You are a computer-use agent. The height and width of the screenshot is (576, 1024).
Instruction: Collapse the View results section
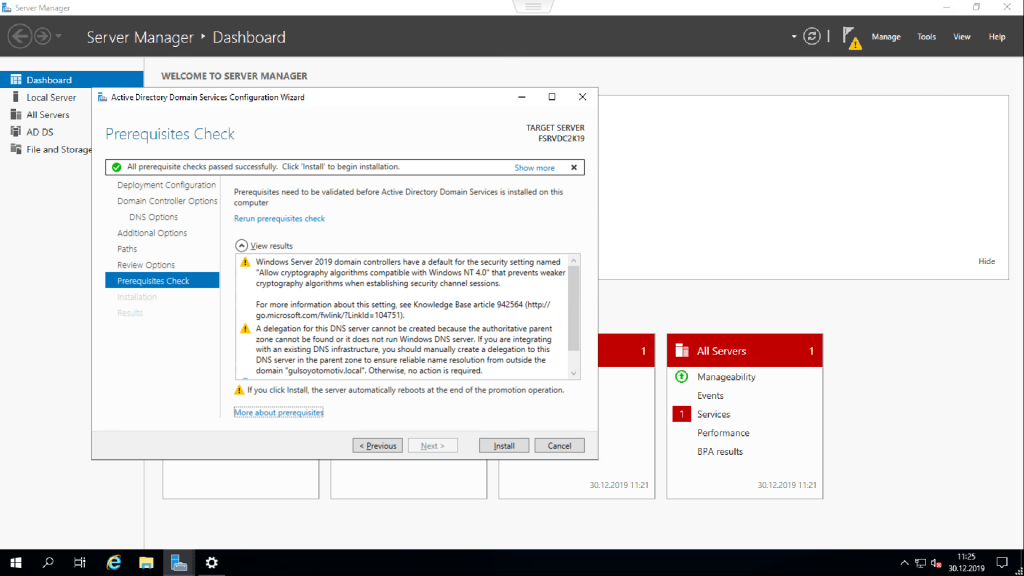(241, 245)
